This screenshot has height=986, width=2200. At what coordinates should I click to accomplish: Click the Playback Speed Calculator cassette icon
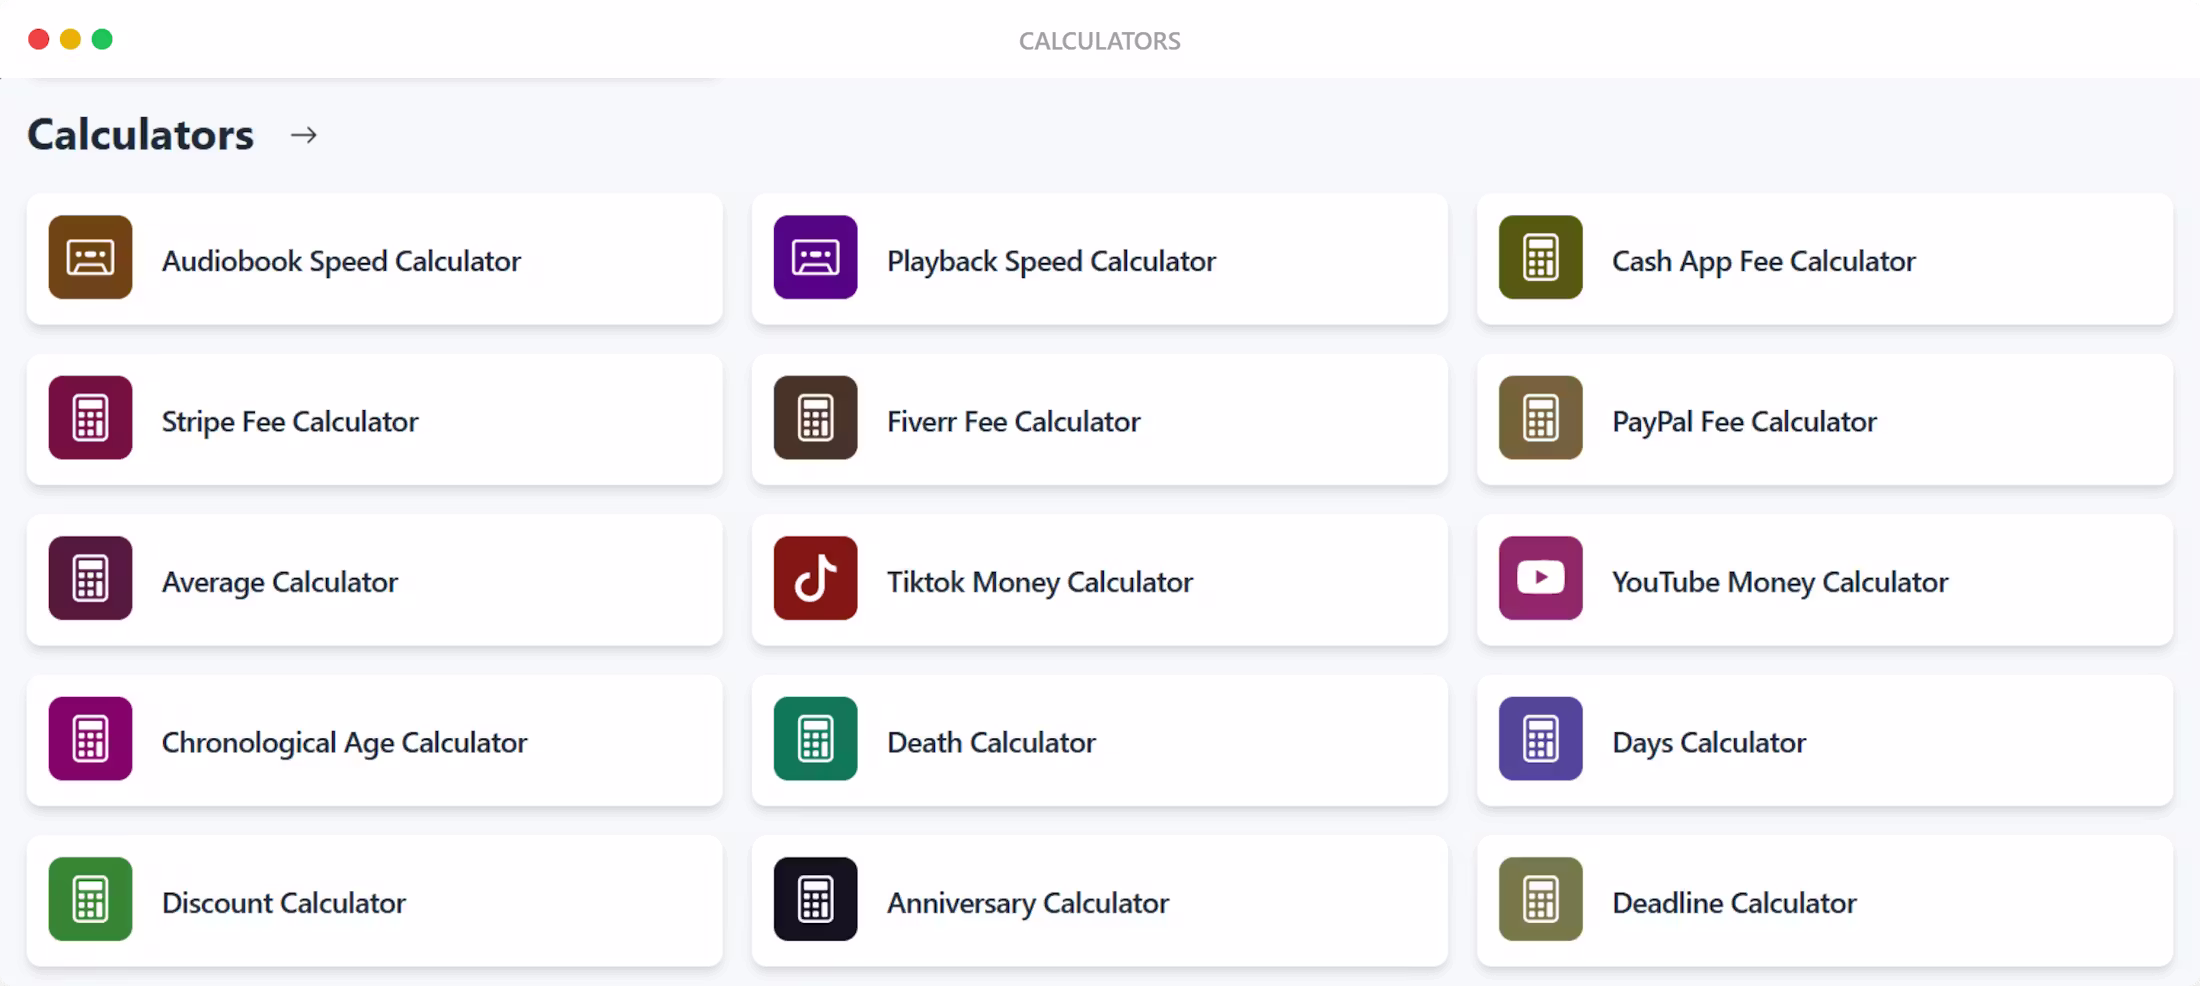click(x=814, y=258)
